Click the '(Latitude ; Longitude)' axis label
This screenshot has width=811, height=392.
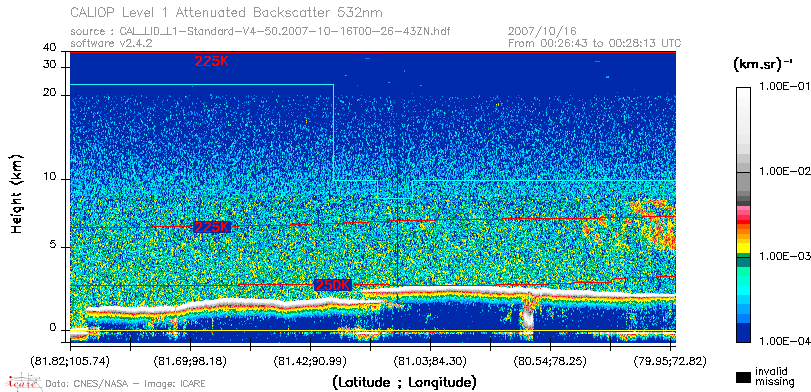(404, 383)
